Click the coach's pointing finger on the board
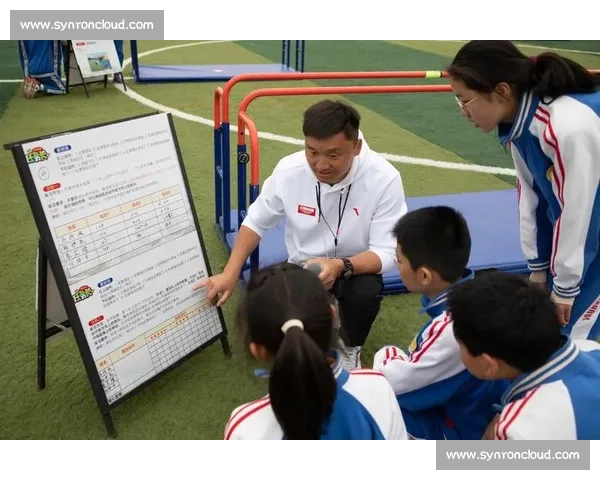600x480 pixels. pos(202,286)
